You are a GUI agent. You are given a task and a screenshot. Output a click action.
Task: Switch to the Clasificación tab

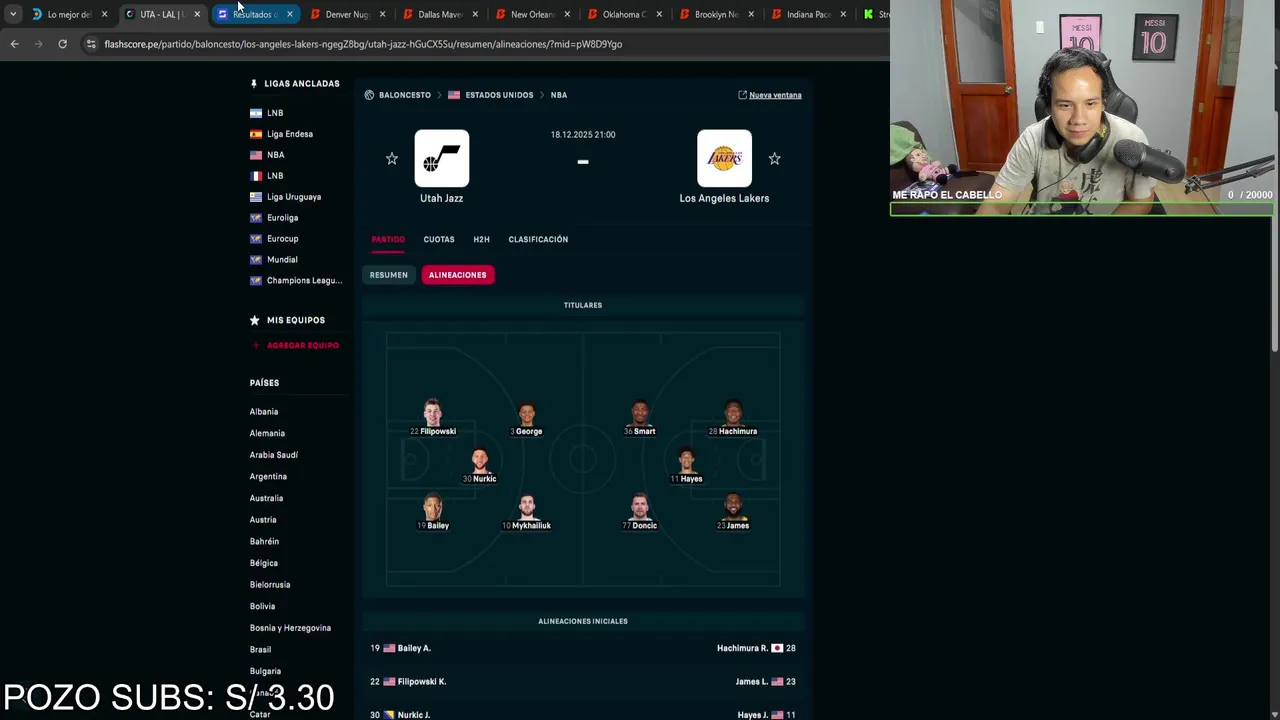(x=538, y=239)
